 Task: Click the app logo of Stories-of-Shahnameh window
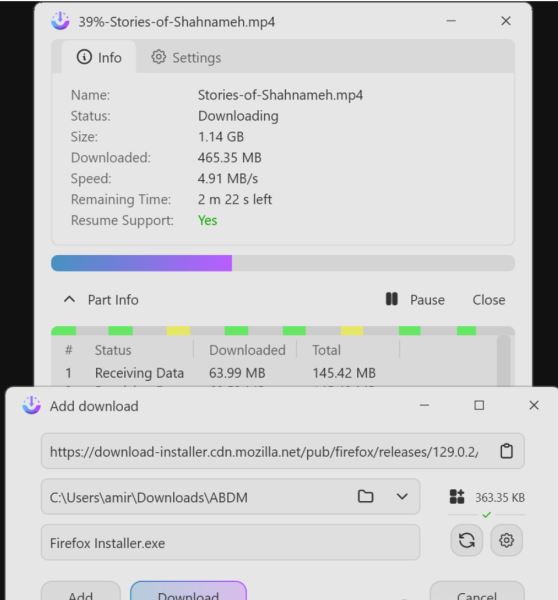coord(60,21)
